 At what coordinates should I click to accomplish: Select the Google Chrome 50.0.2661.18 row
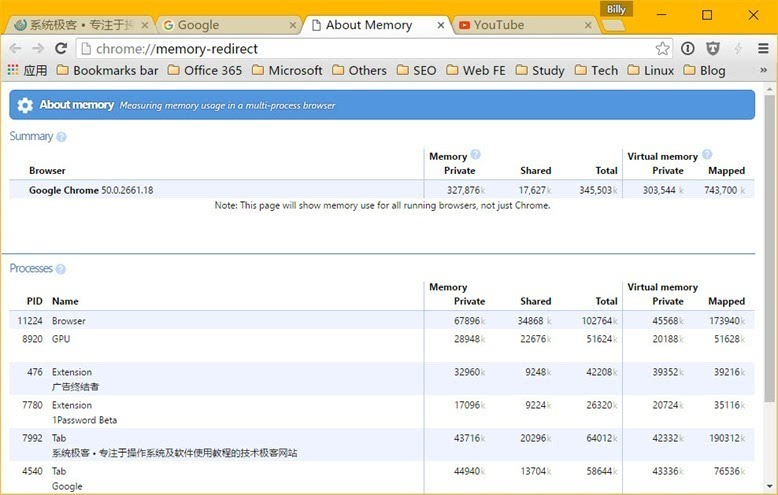click(x=382, y=190)
